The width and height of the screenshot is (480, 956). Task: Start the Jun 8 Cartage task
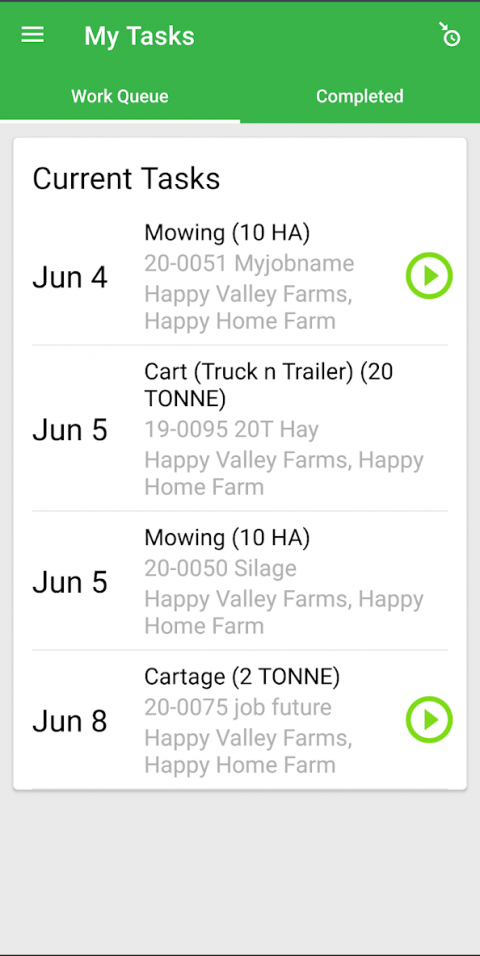(429, 720)
